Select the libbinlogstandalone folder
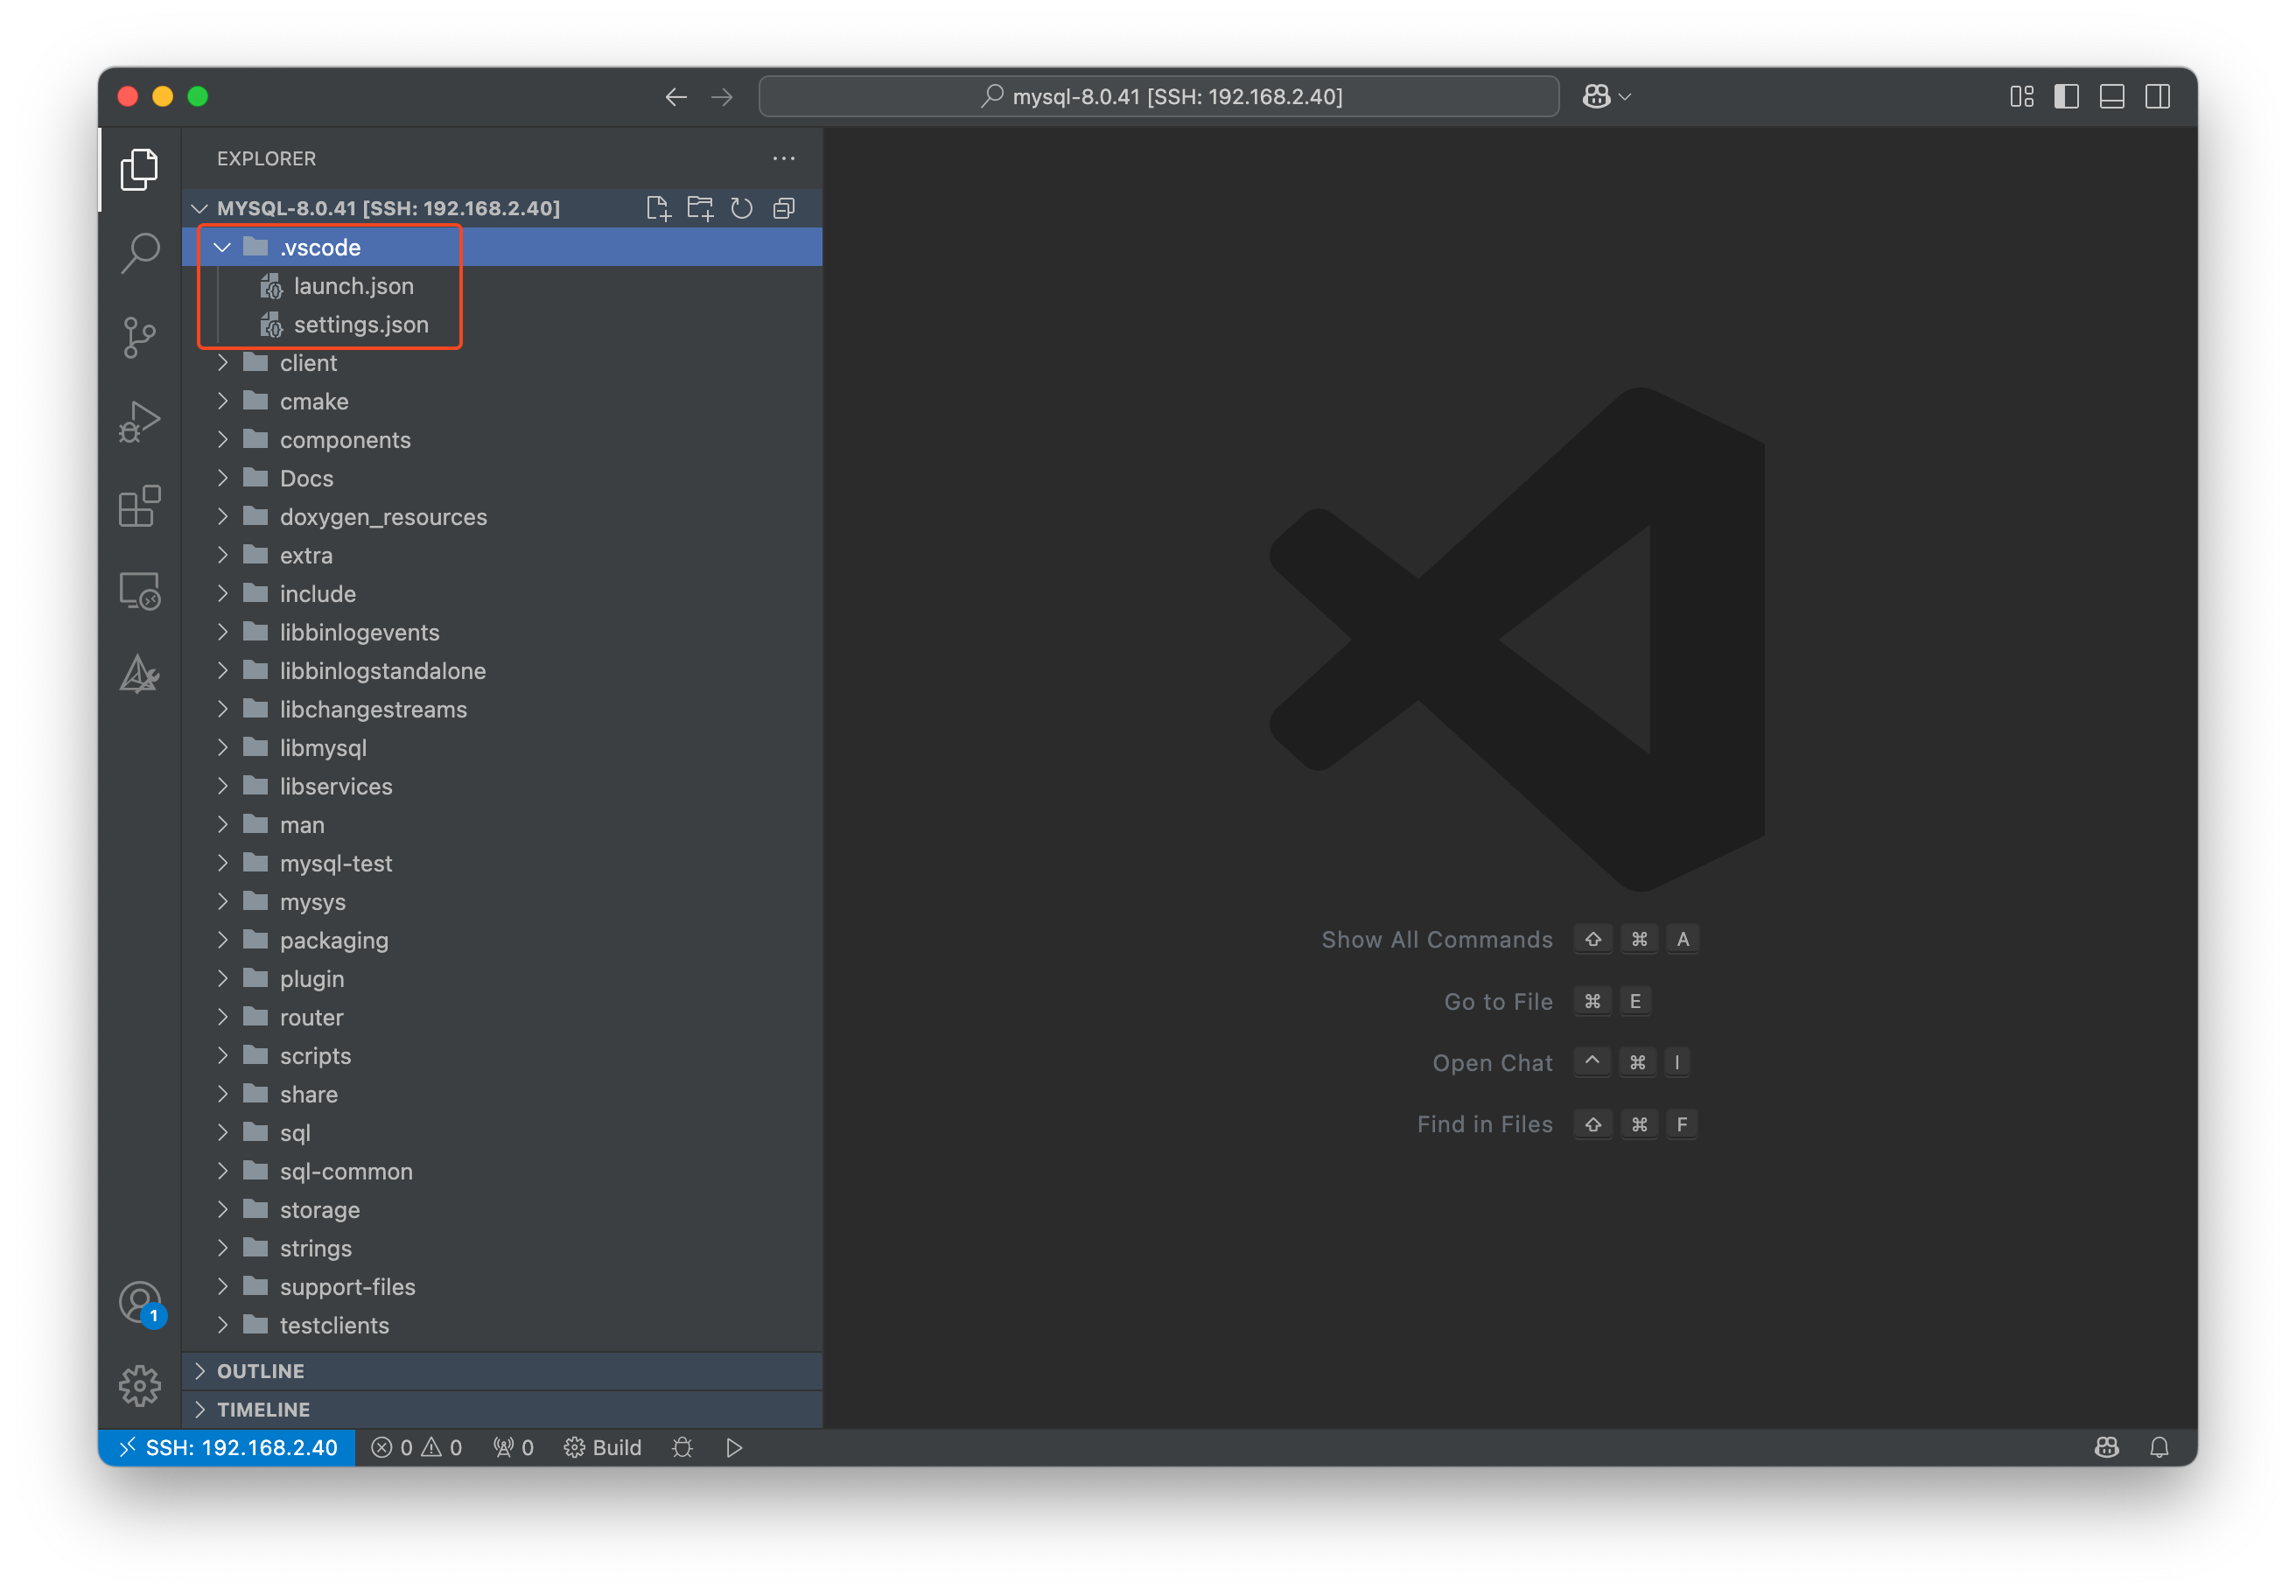 click(502, 671)
